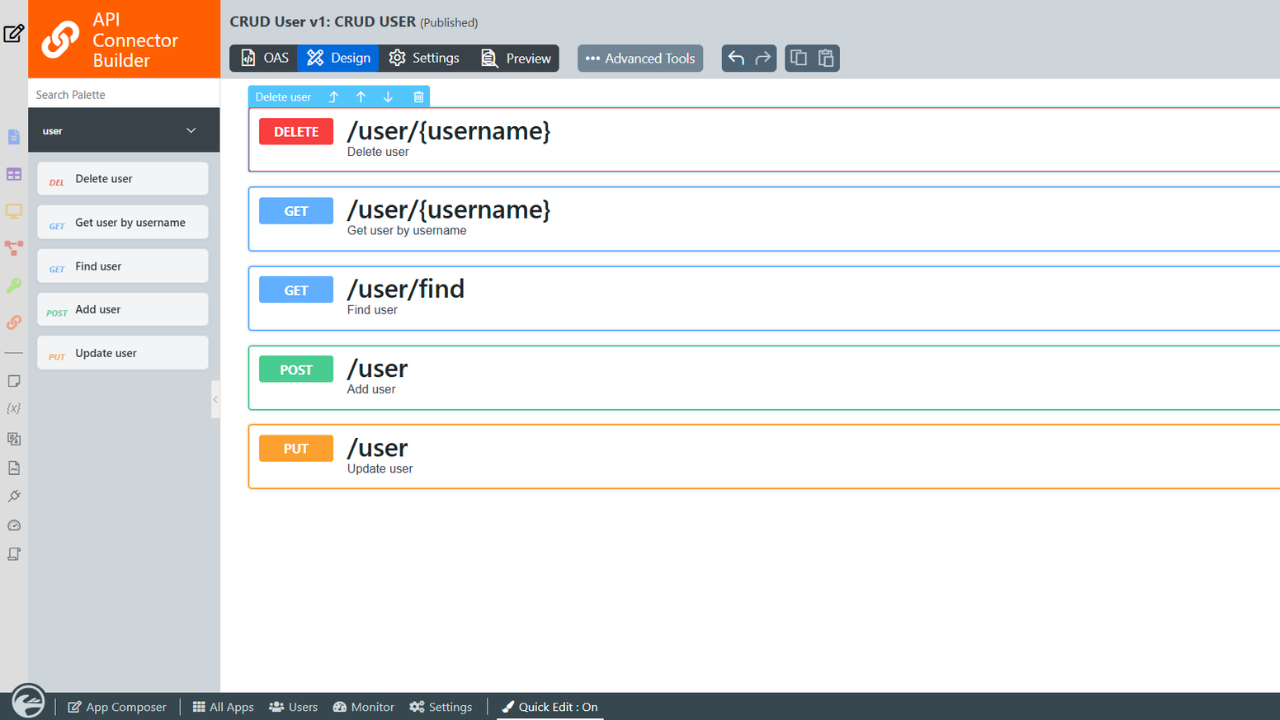This screenshot has height=720, width=1280.
Task: Click the edit pencil icon top-left
Action: (x=14, y=34)
